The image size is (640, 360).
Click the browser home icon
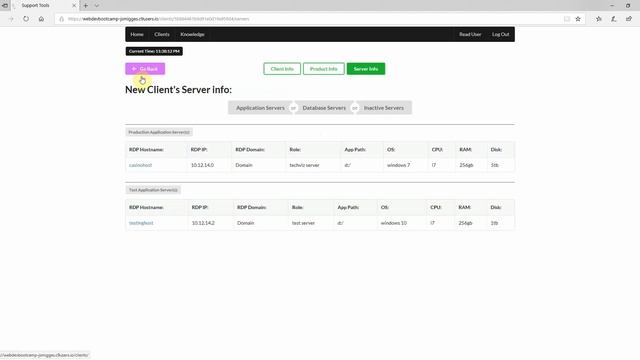[x=41, y=19]
